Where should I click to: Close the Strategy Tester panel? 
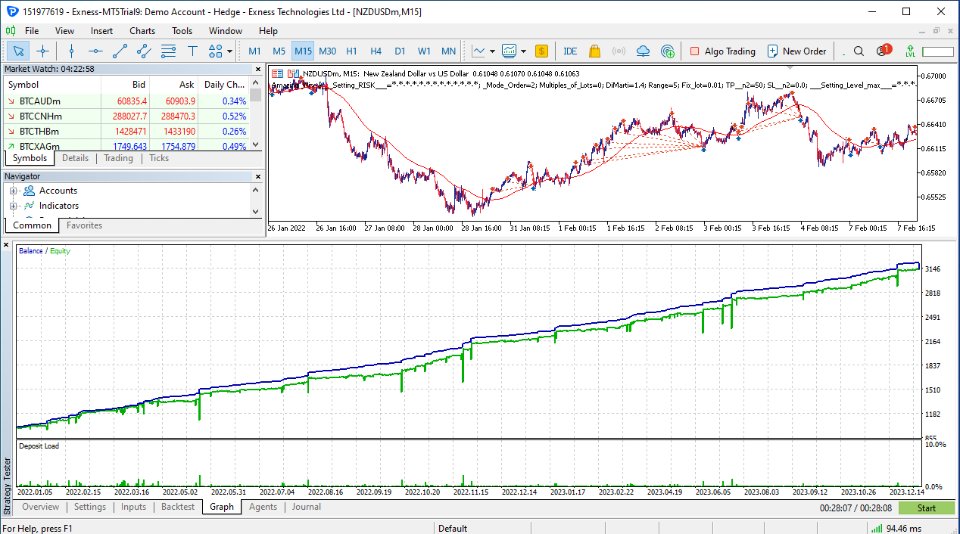click(x=6, y=245)
